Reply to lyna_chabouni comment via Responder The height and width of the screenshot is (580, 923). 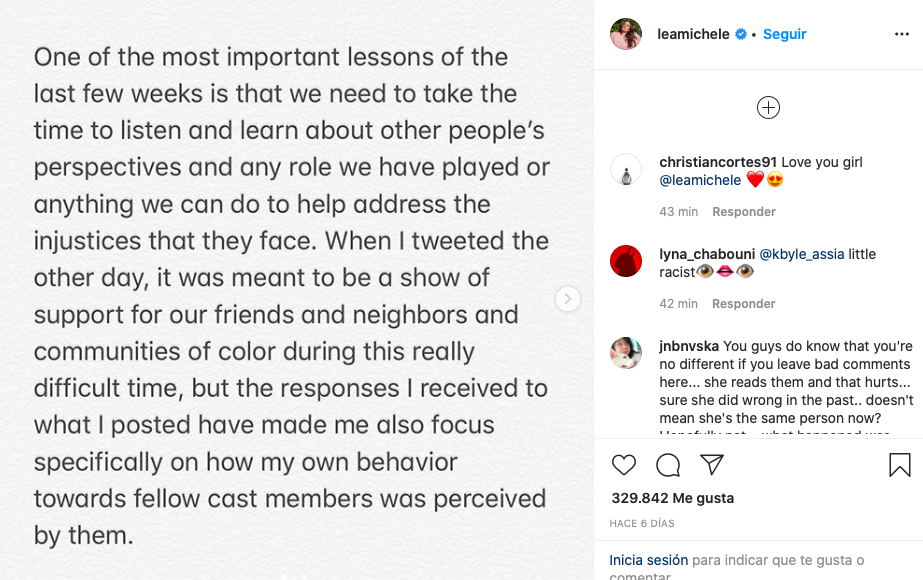(x=744, y=304)
